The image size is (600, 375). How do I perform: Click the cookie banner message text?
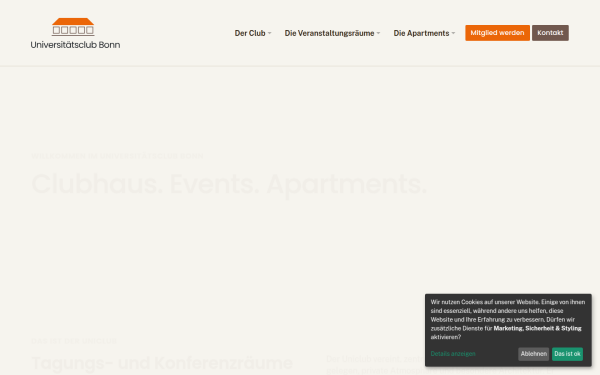tap(508, 320)
